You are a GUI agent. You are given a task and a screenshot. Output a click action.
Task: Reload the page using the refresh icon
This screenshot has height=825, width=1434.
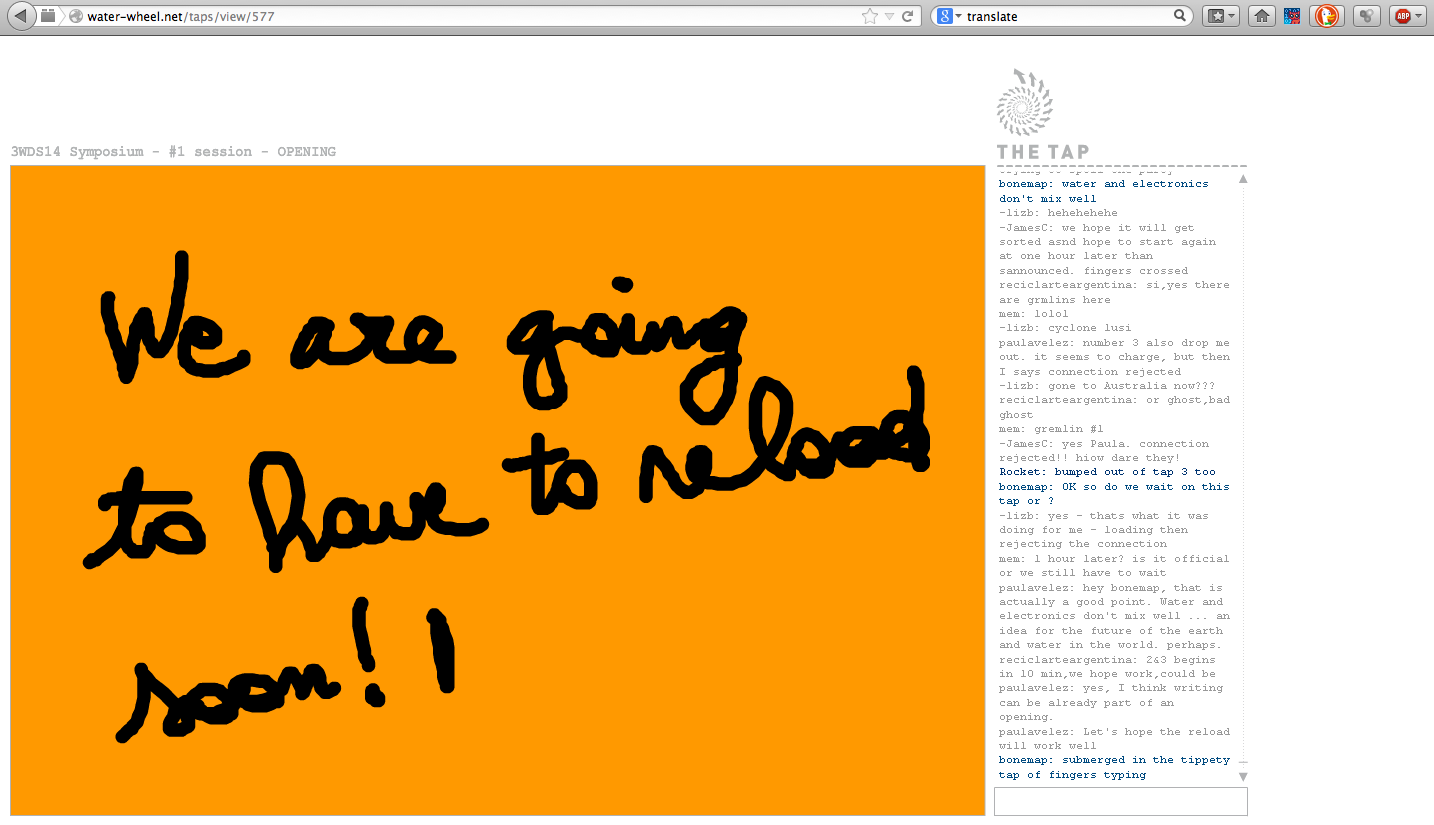(908, 16)
